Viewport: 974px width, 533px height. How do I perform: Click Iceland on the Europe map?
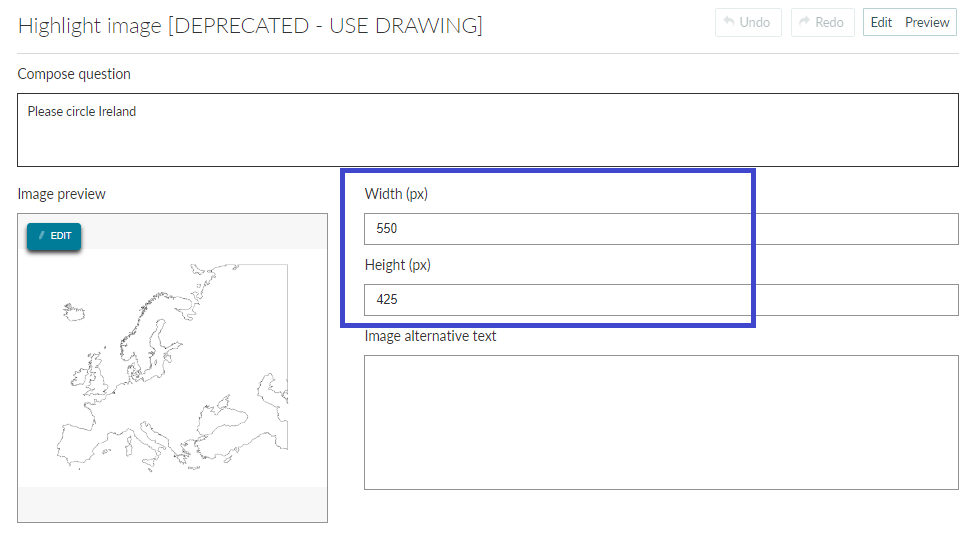(x=74, y=311)
